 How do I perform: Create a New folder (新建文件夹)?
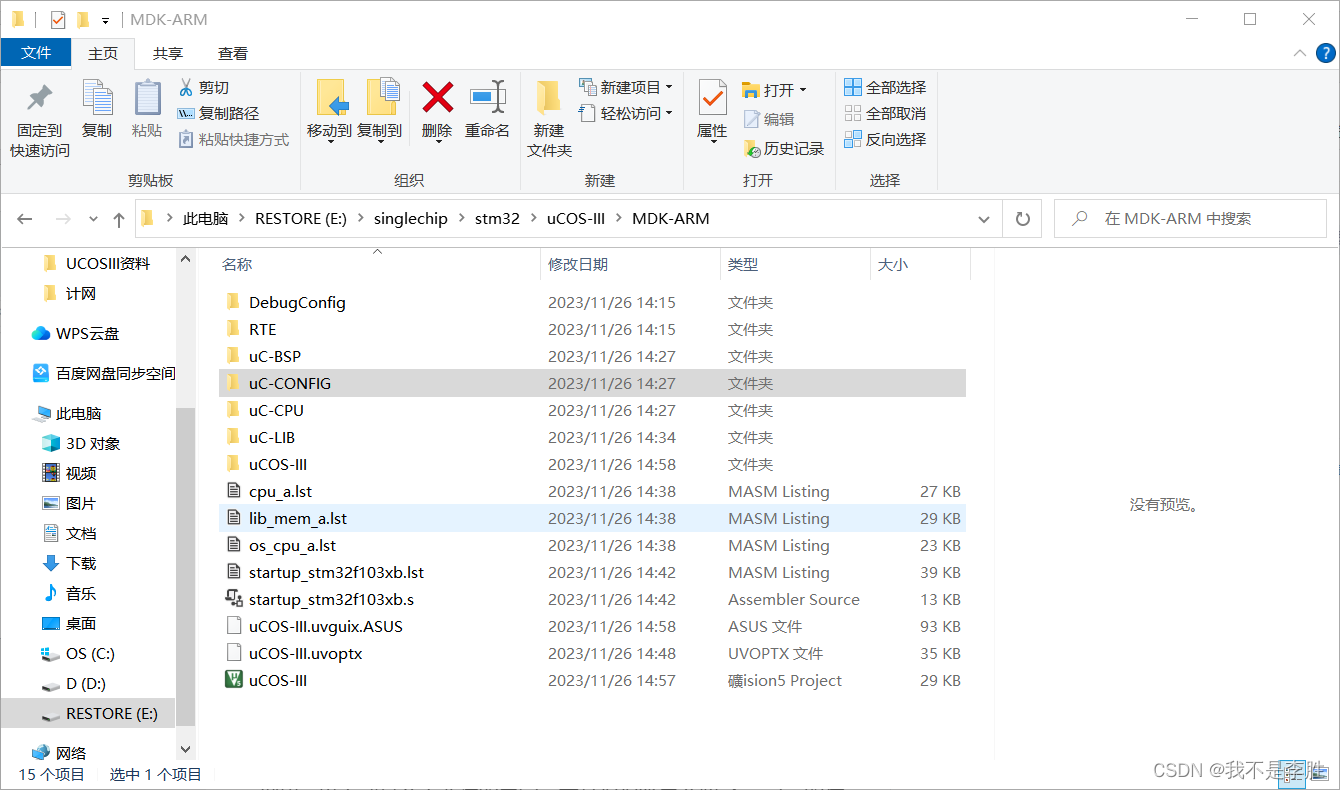549,120
